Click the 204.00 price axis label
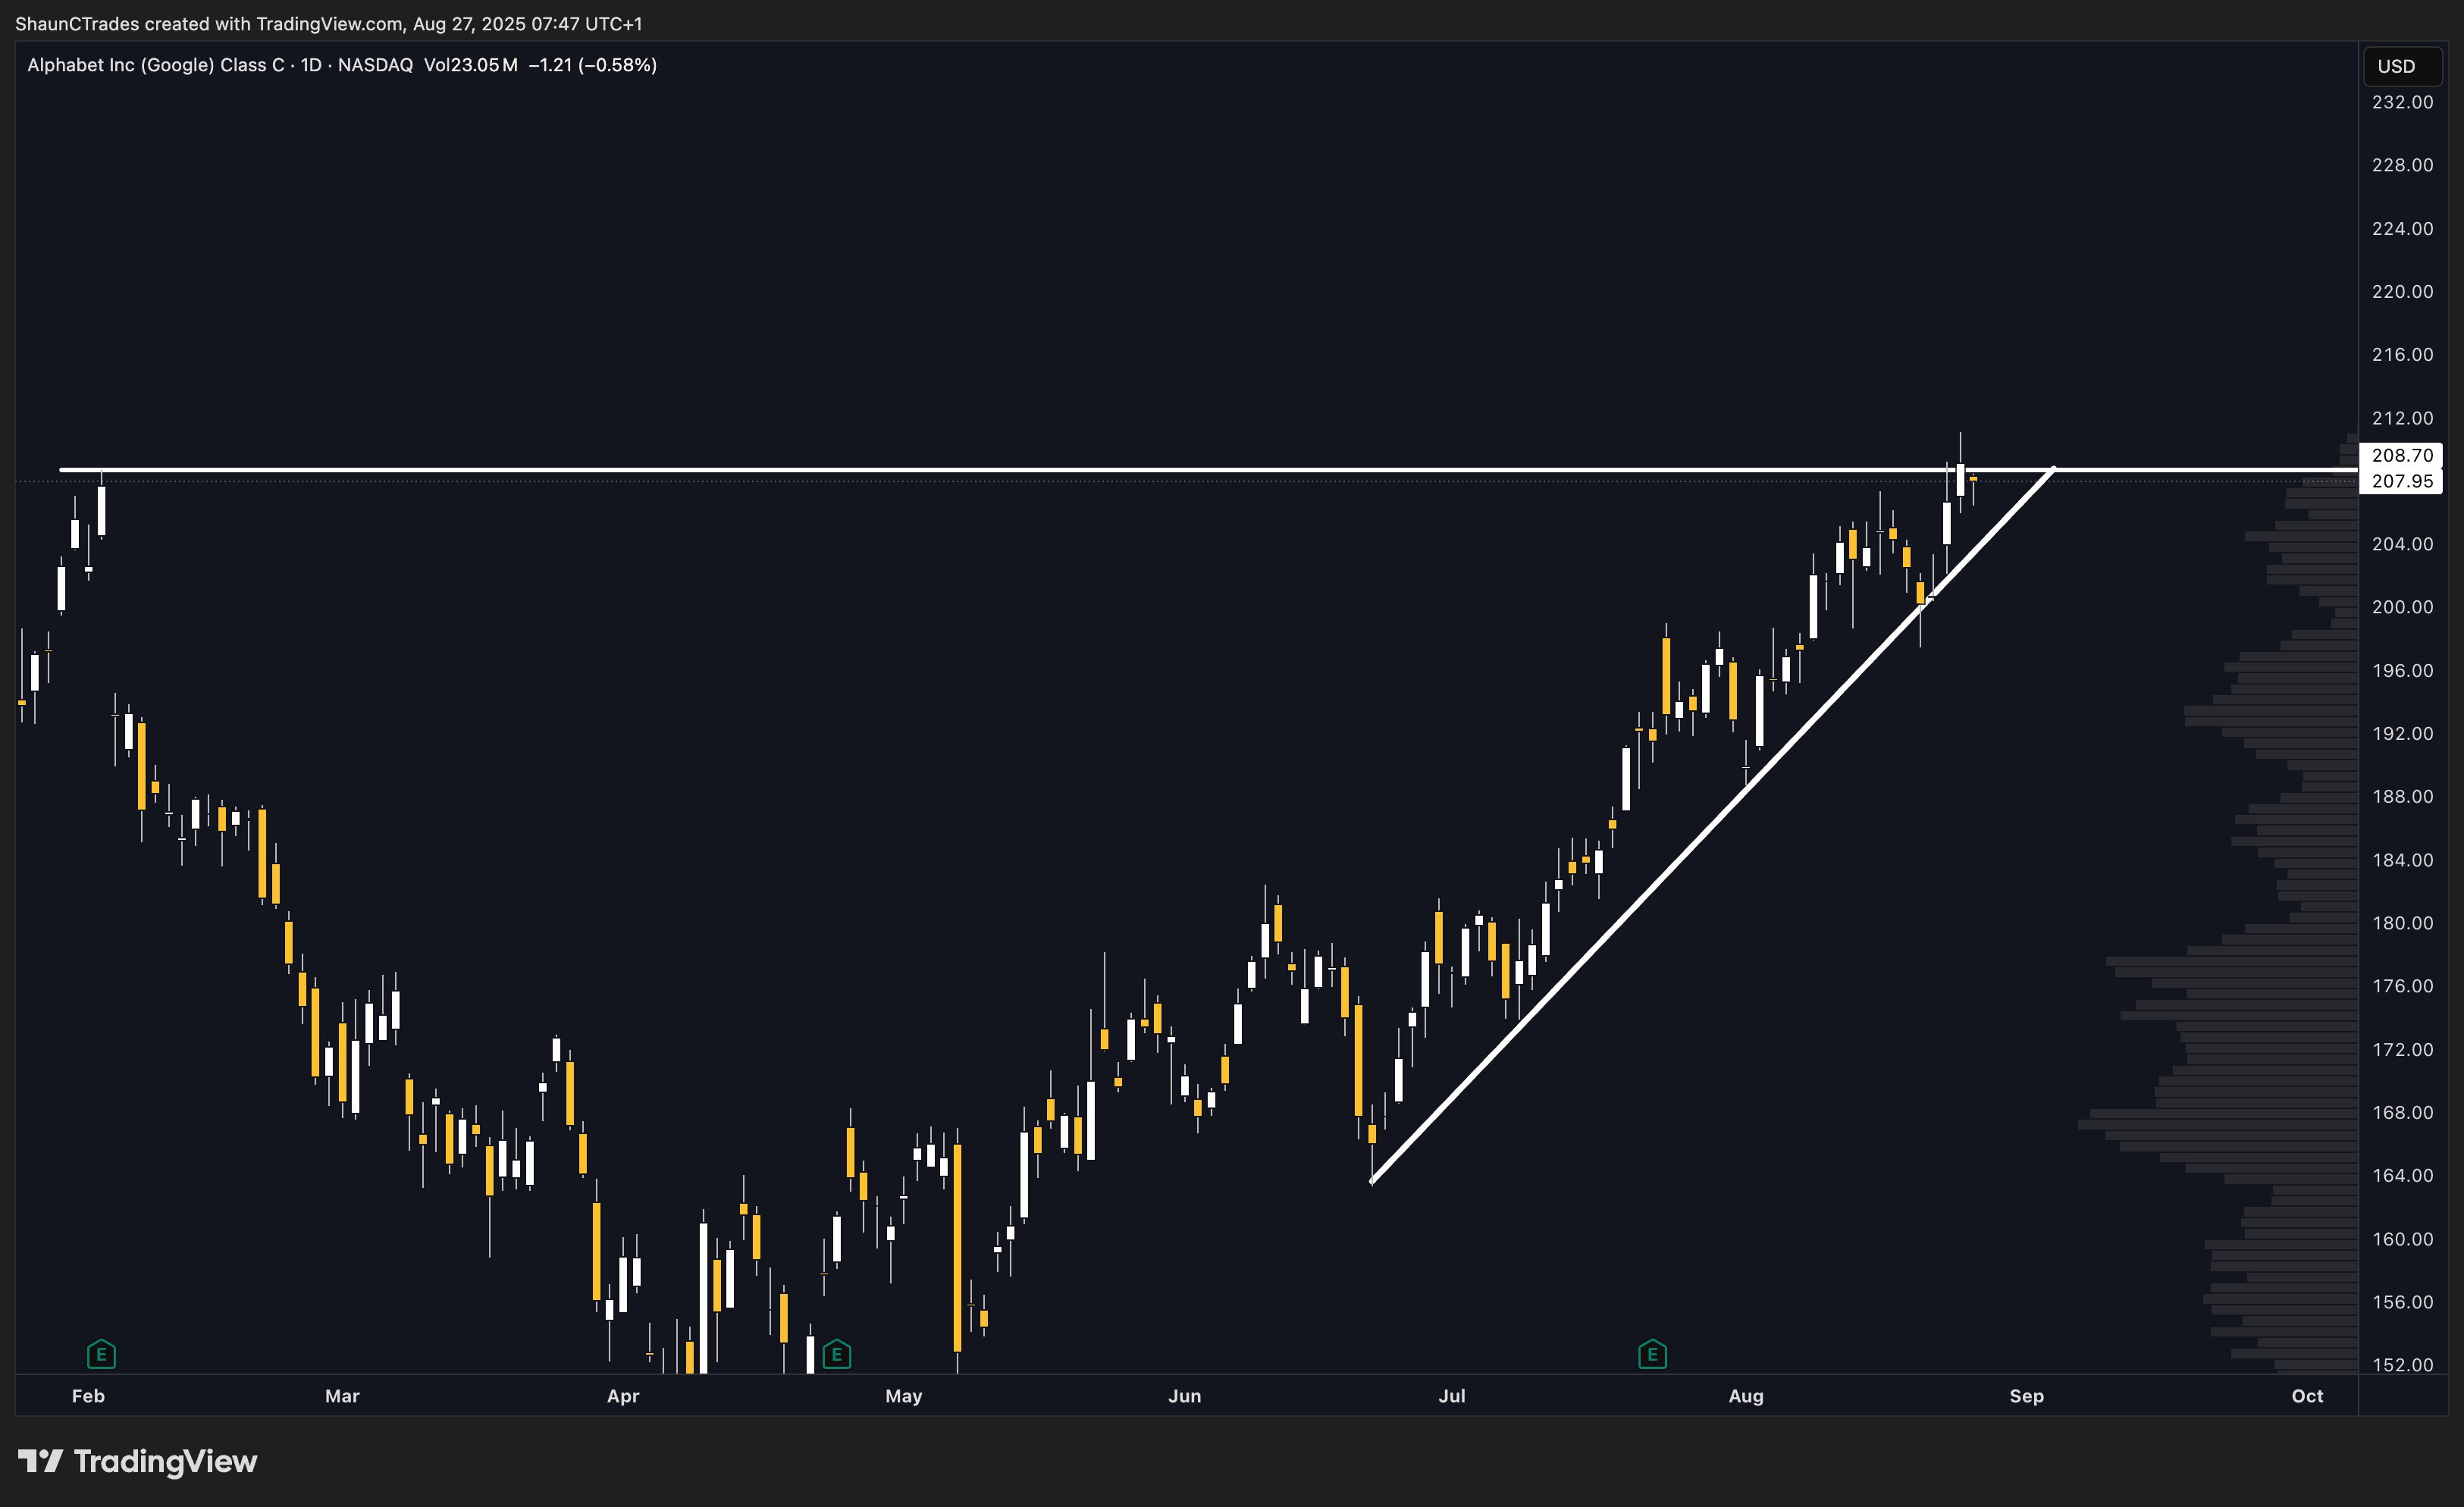The image size is (2464, 1507). (x=2403, y=544)
